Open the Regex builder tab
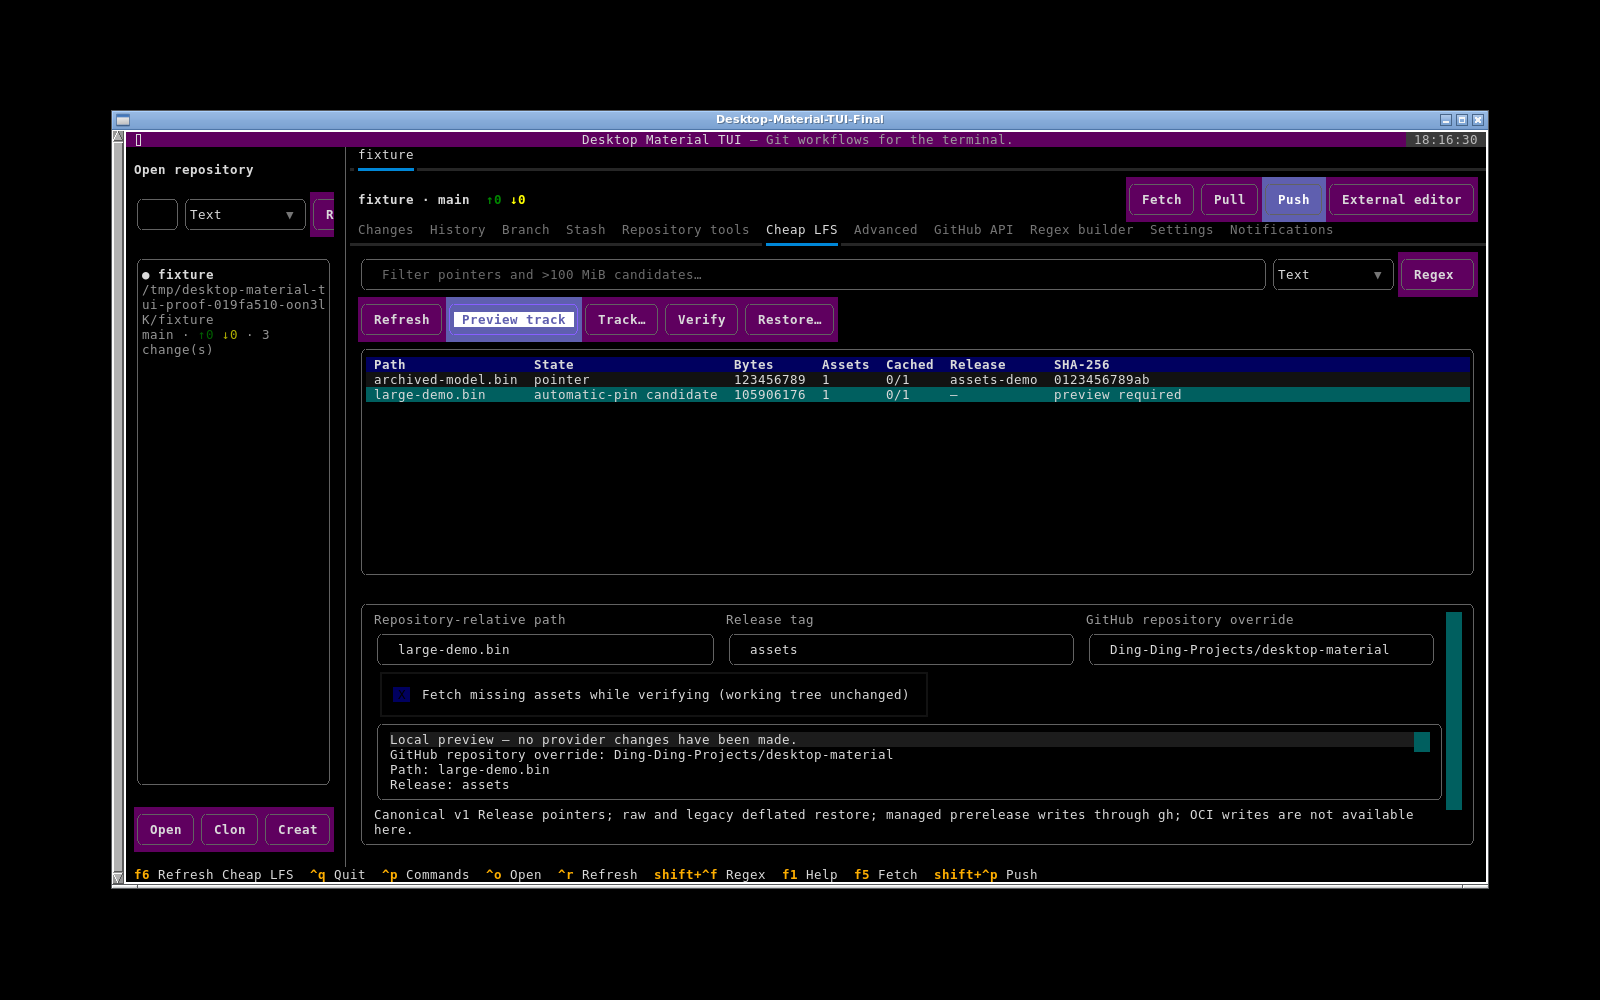This screenshot has height=1000, width=1600. coord(1081,230)
